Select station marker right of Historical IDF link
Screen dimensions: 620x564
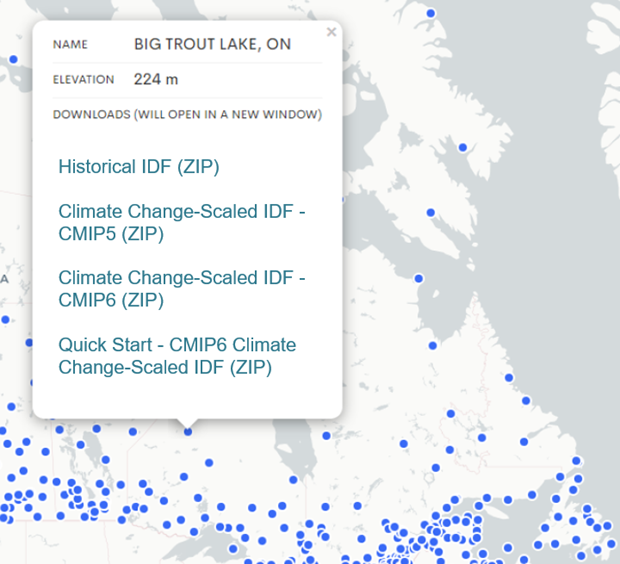[462, 148]
